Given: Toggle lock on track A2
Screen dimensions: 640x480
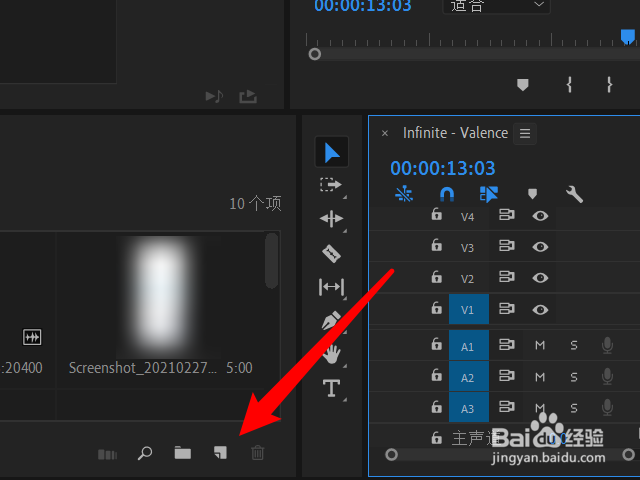Looking at the screenshot, I should pos(437,375).
